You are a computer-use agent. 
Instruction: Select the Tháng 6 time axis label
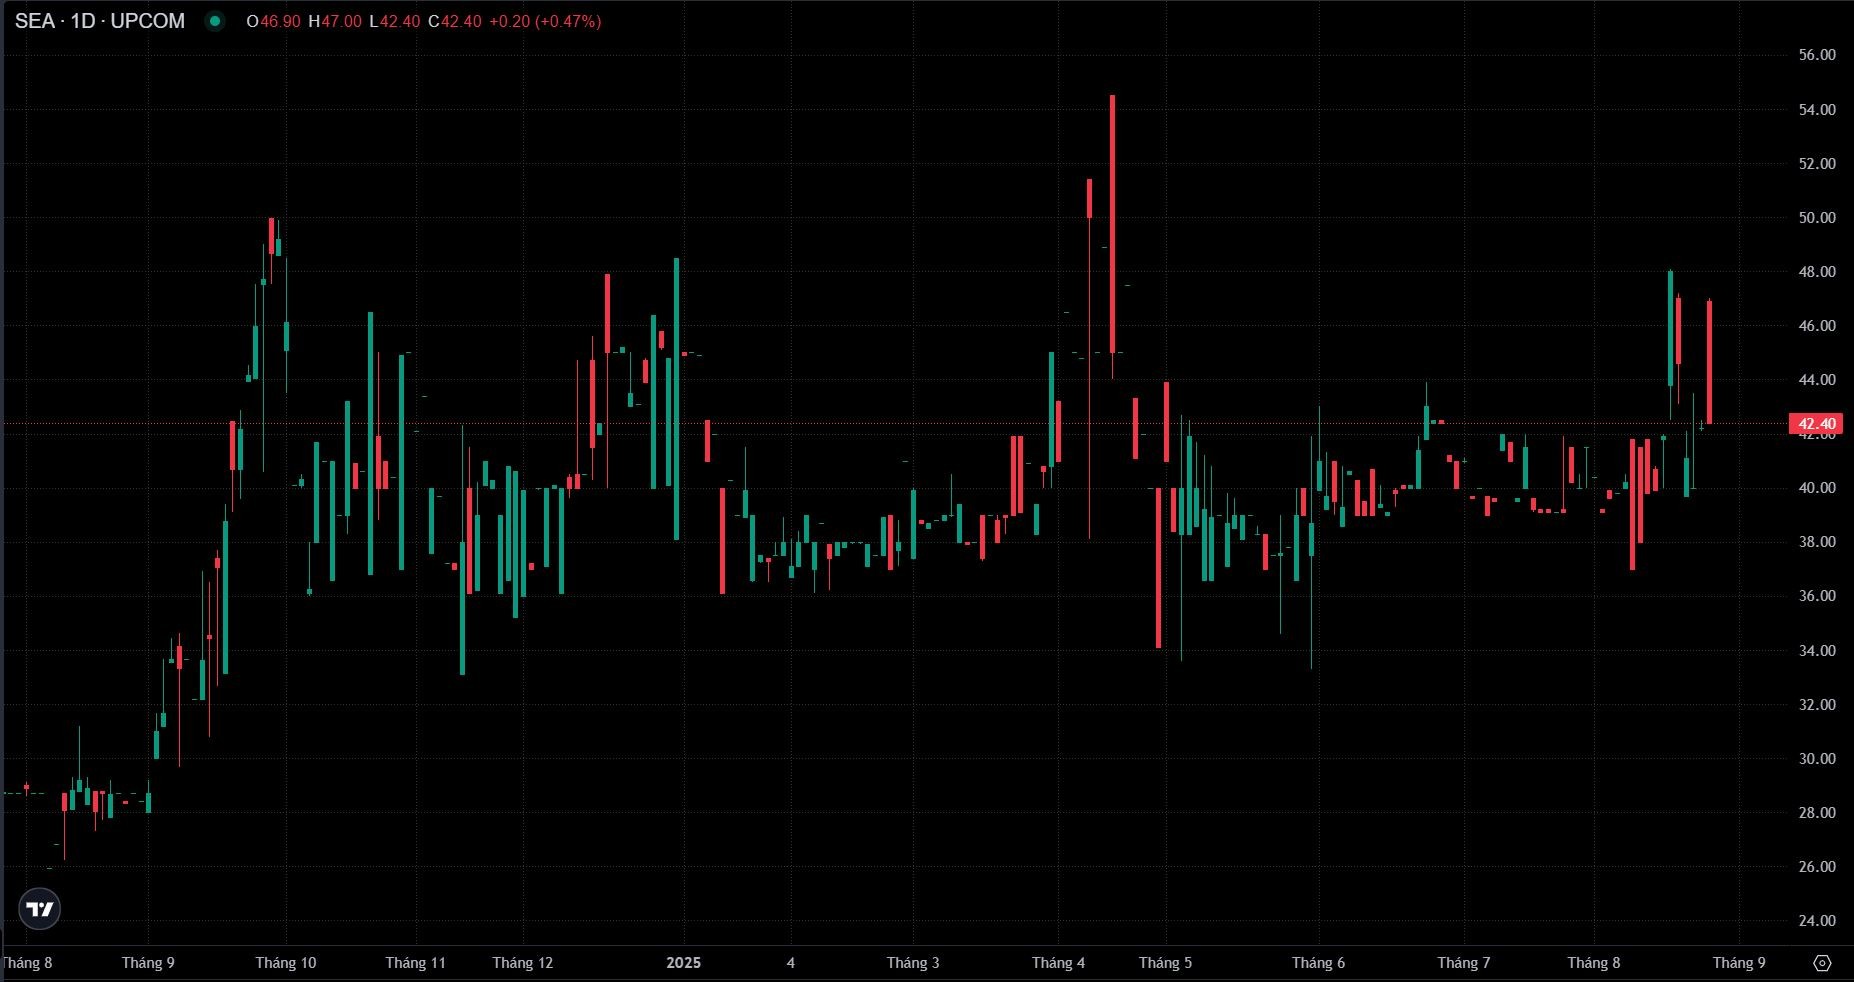1318,963
